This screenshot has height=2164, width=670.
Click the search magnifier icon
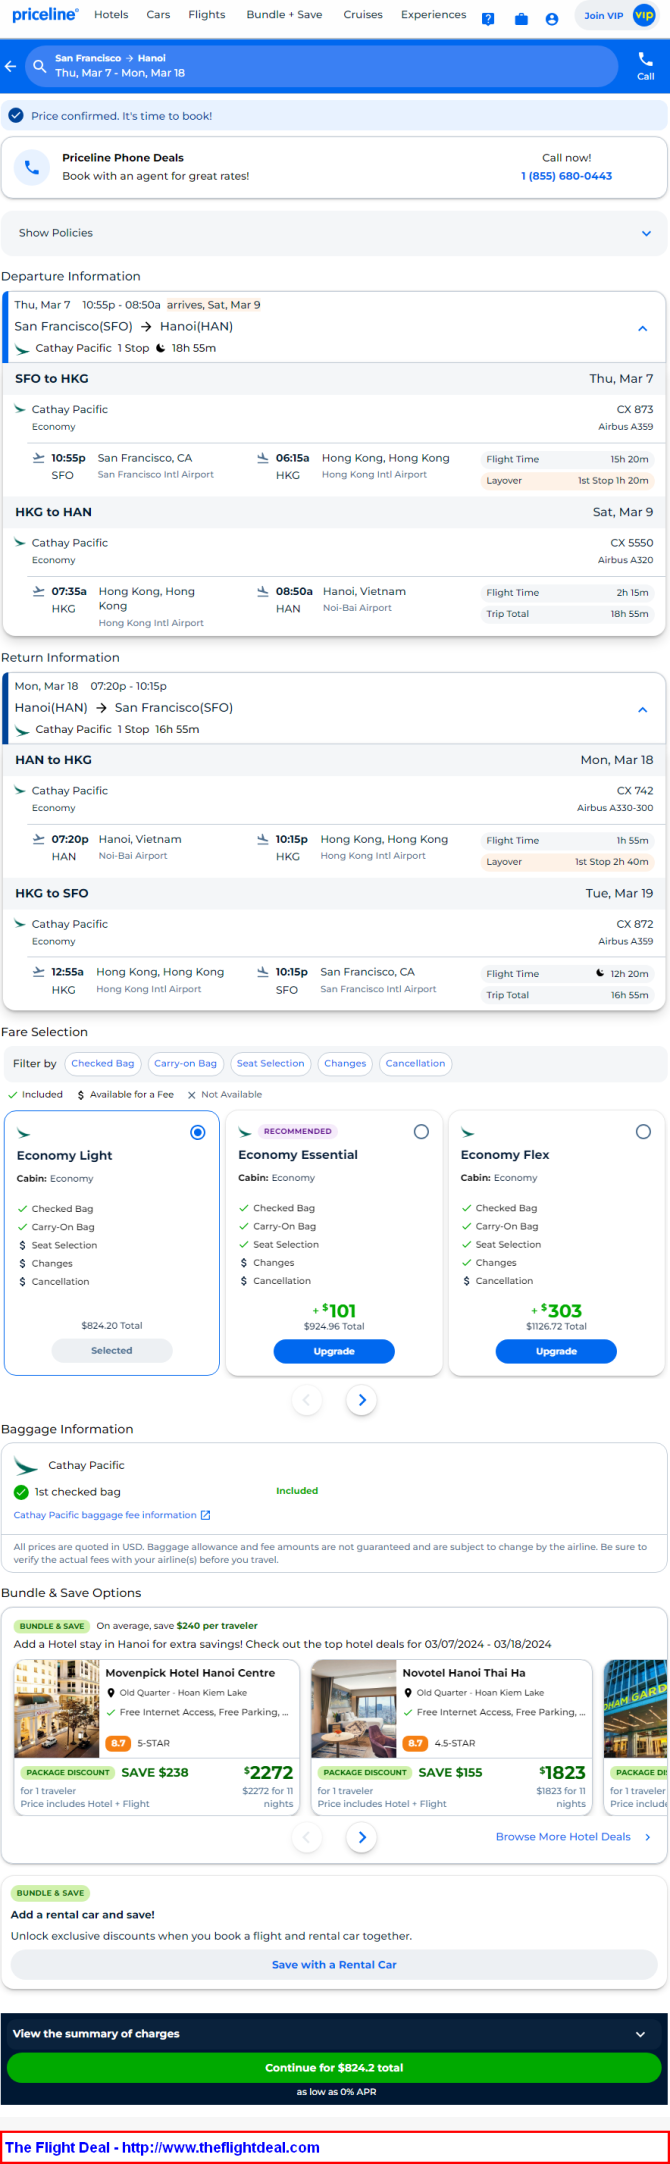[x=40, y=66]
